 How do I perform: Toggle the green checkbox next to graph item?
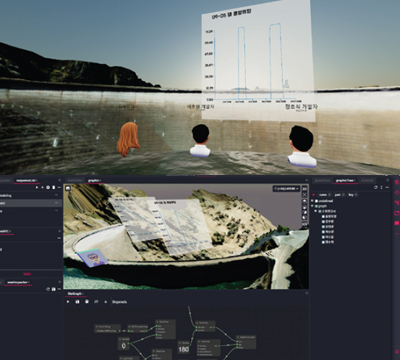point(316,206)
